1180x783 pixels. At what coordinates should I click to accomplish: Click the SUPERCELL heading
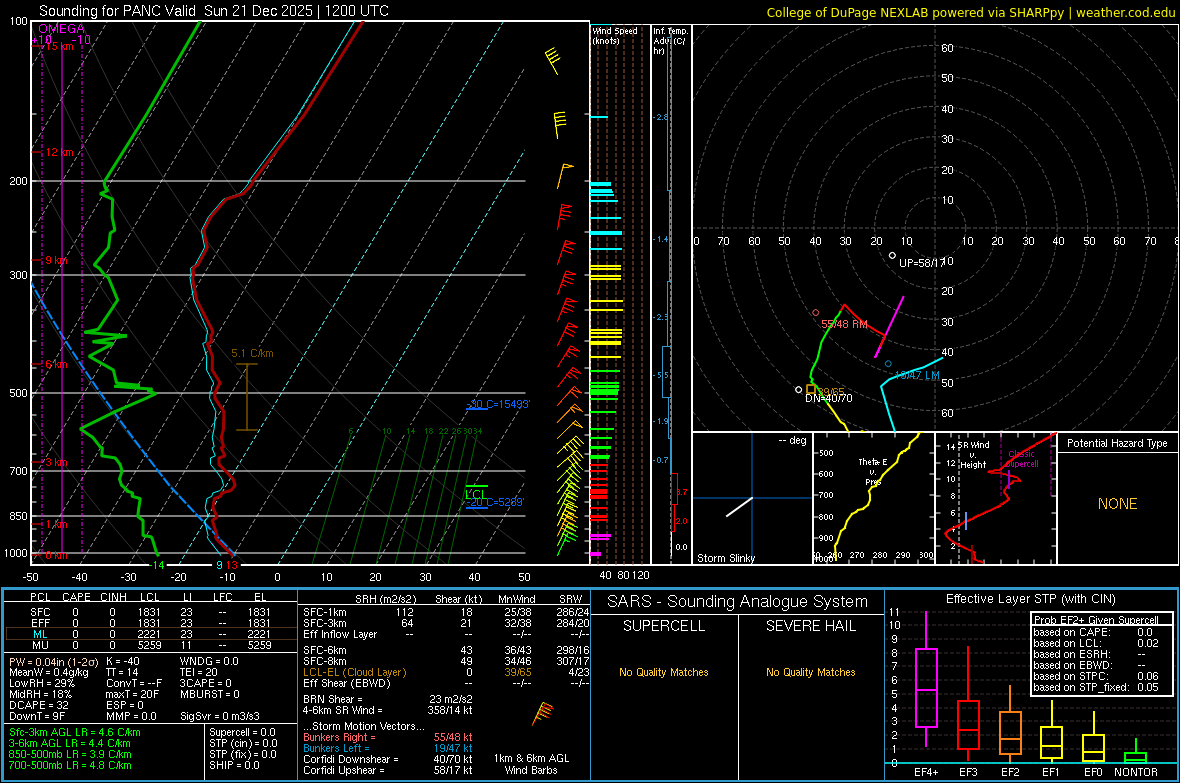664,626
